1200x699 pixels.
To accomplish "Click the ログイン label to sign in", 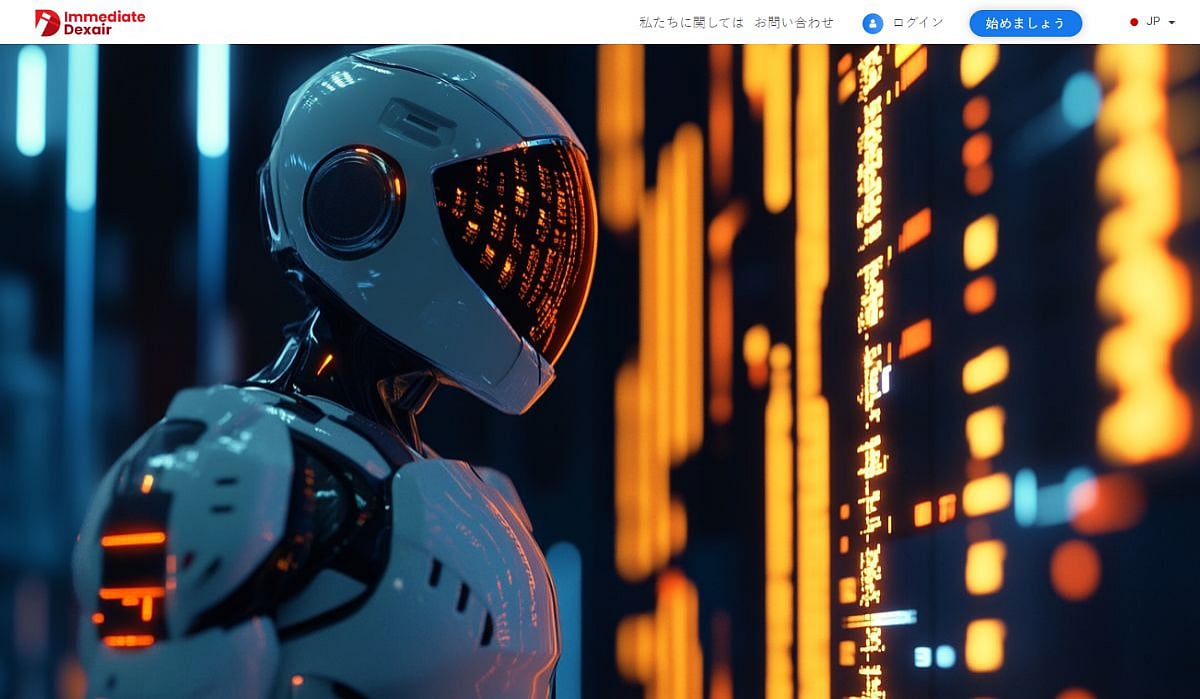I will (x=916, y=22).
